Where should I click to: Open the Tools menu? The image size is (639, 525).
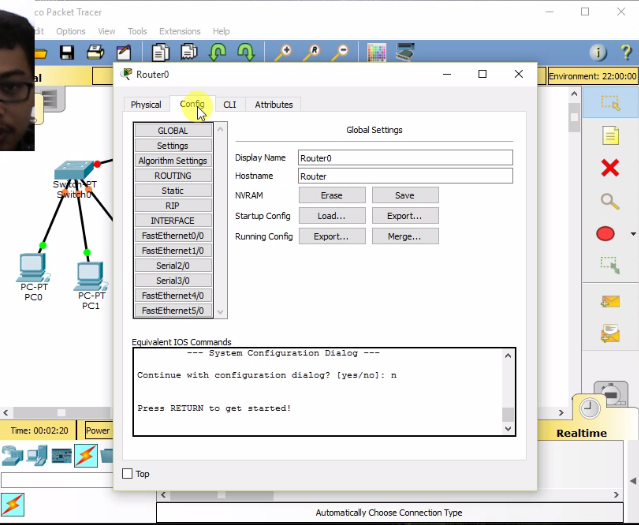(x=137, y=31)
